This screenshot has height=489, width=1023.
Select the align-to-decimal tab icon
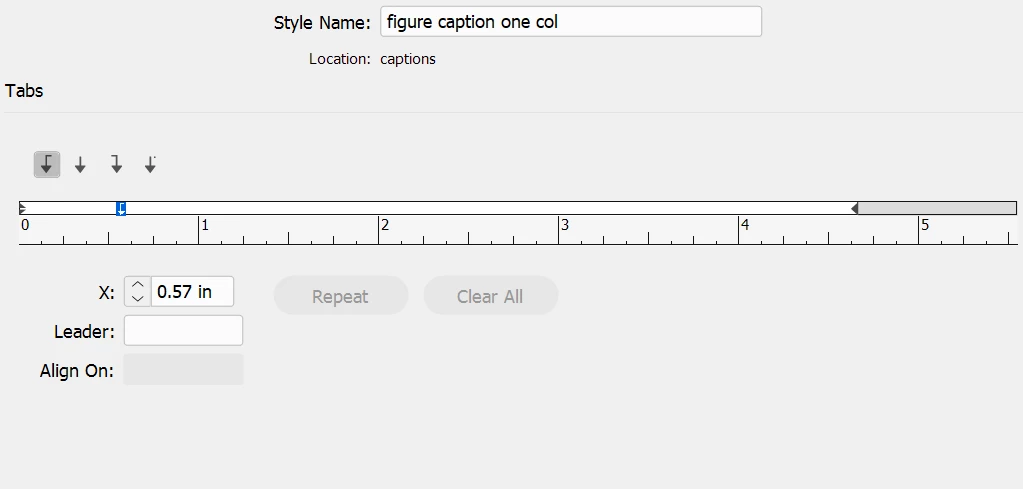coord(150,165)
